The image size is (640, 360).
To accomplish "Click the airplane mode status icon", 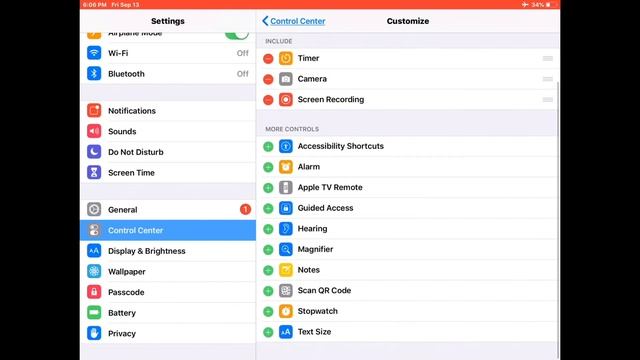I will coord(525,4).
